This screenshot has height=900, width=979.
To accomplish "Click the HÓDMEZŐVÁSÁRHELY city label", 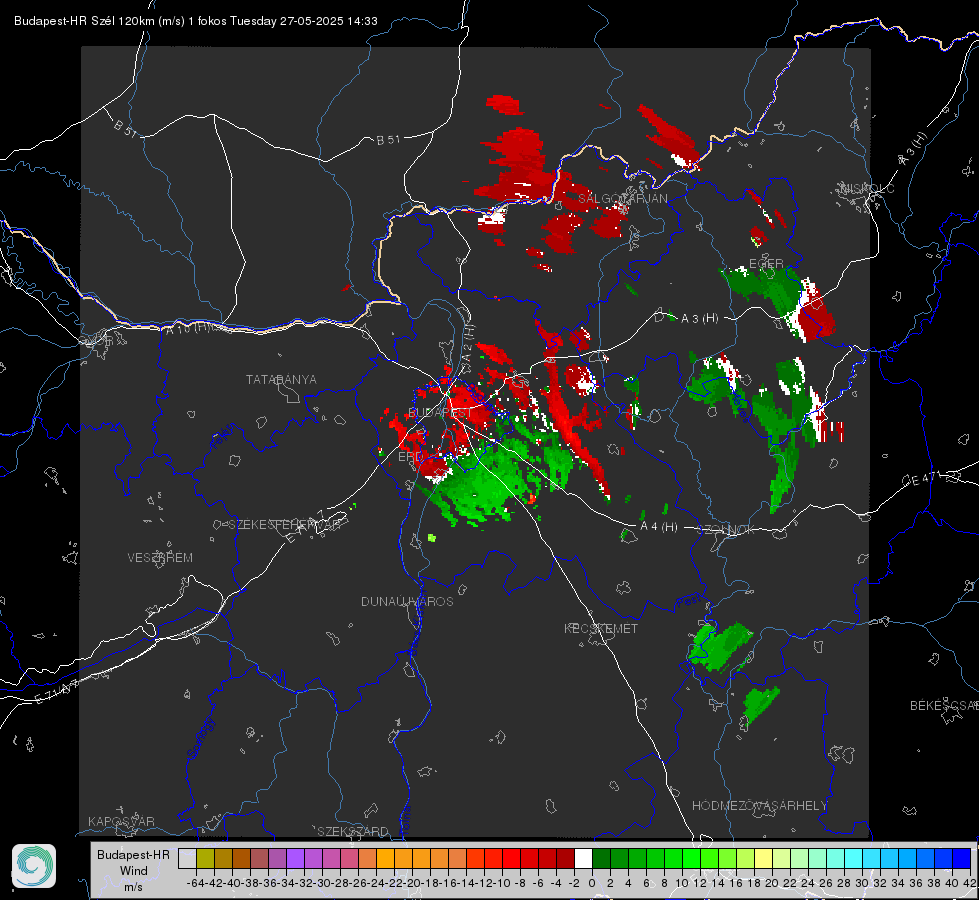I will point(759,806).
